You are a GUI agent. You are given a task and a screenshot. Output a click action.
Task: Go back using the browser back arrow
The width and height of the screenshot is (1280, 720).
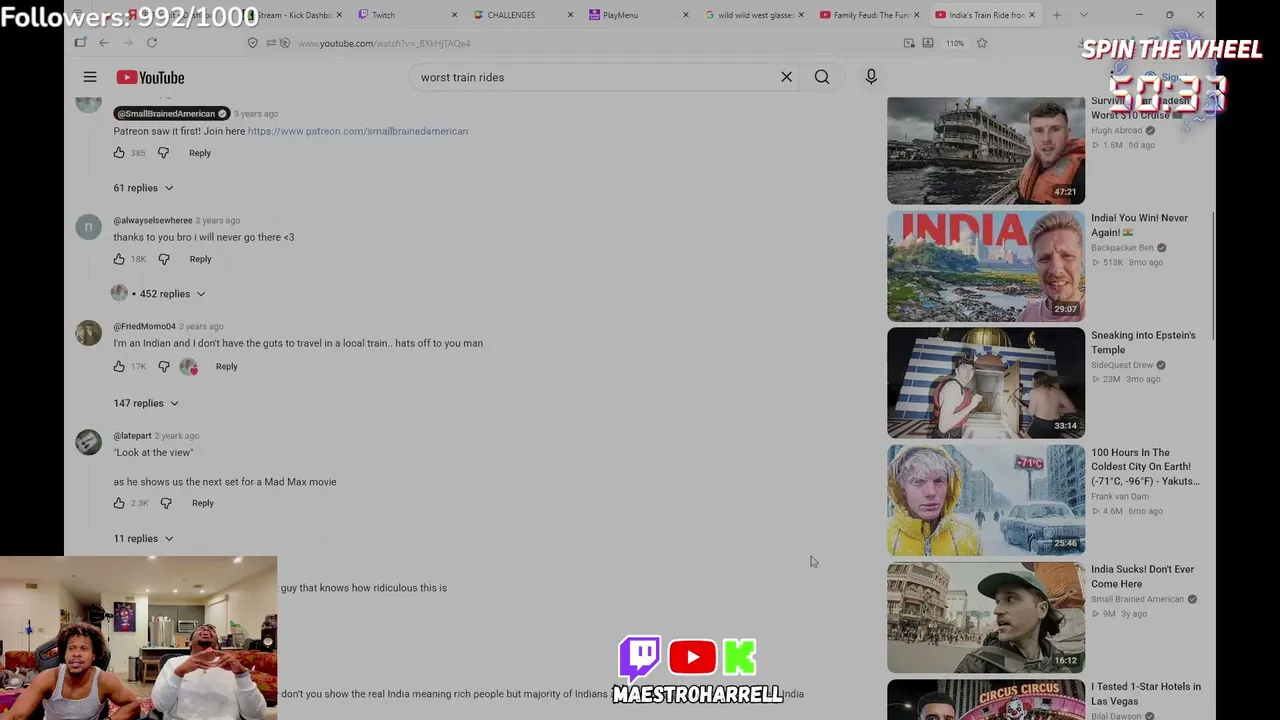(x=104, y=43)
